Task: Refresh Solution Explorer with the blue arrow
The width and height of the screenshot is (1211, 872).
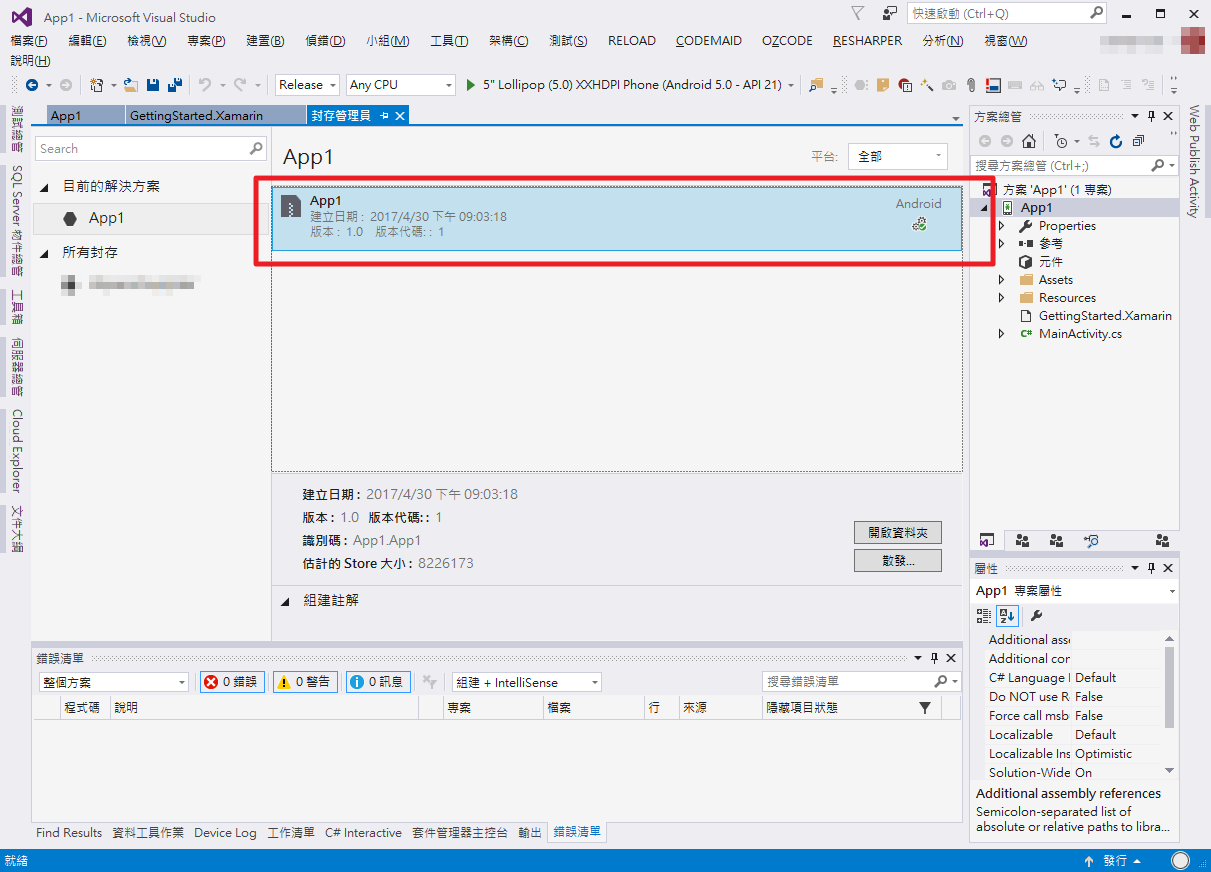Action: [x=1116, y=141]
